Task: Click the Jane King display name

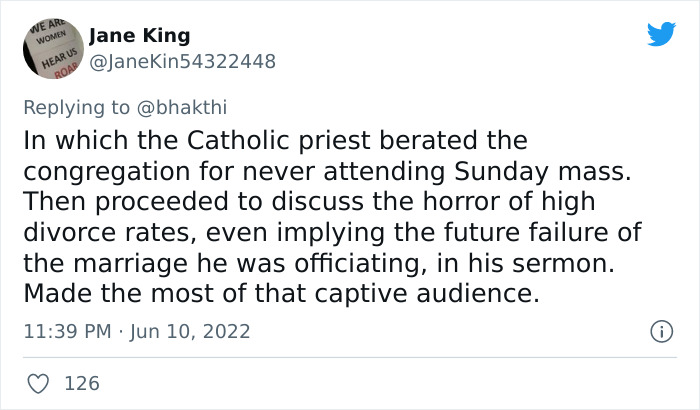Action: pos(139,35)
